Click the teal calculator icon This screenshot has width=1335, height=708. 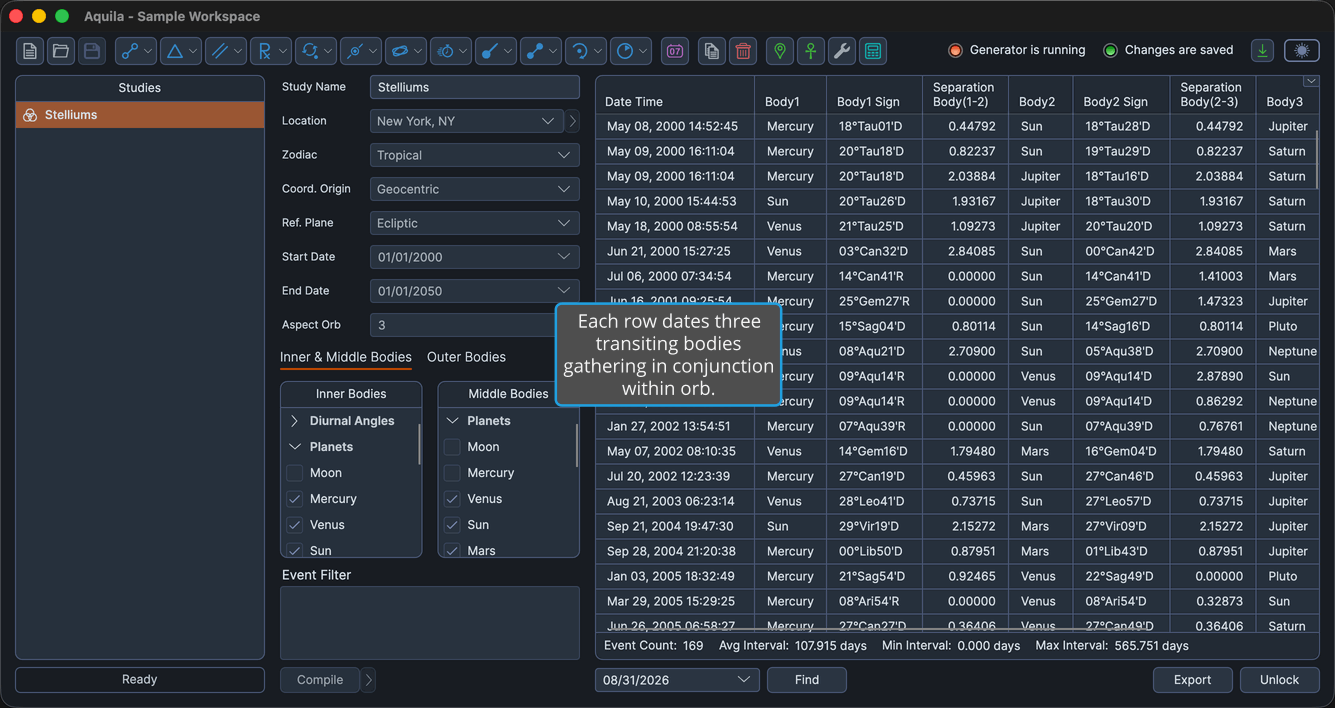[x=873, y=51]
